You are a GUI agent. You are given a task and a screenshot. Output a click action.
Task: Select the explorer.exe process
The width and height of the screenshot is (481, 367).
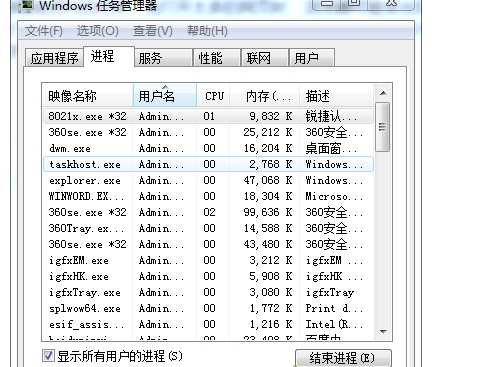point(208,180)
